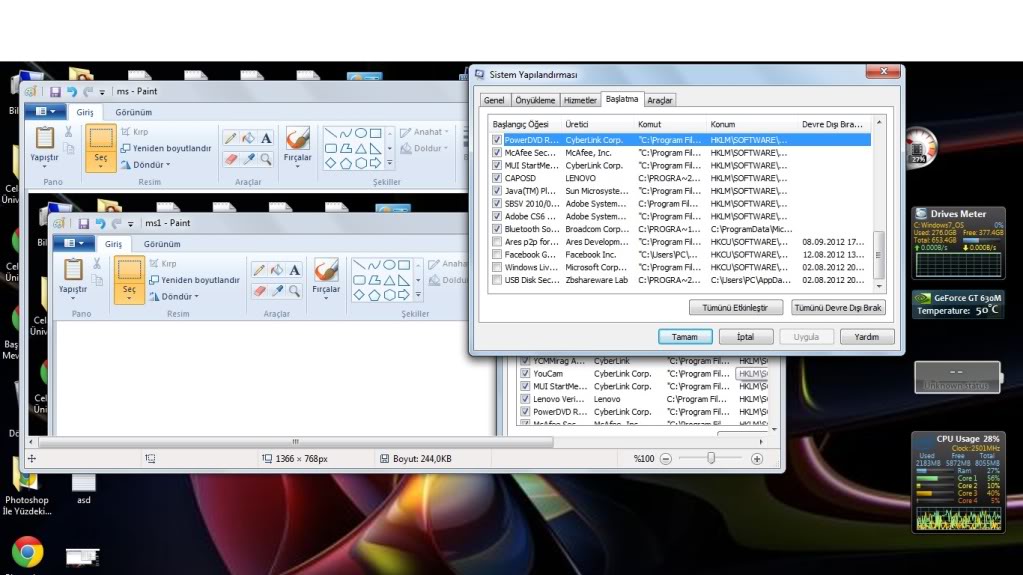
Task: Select Eraser tool in ms1 - Paint
Action: click(259, 290)
